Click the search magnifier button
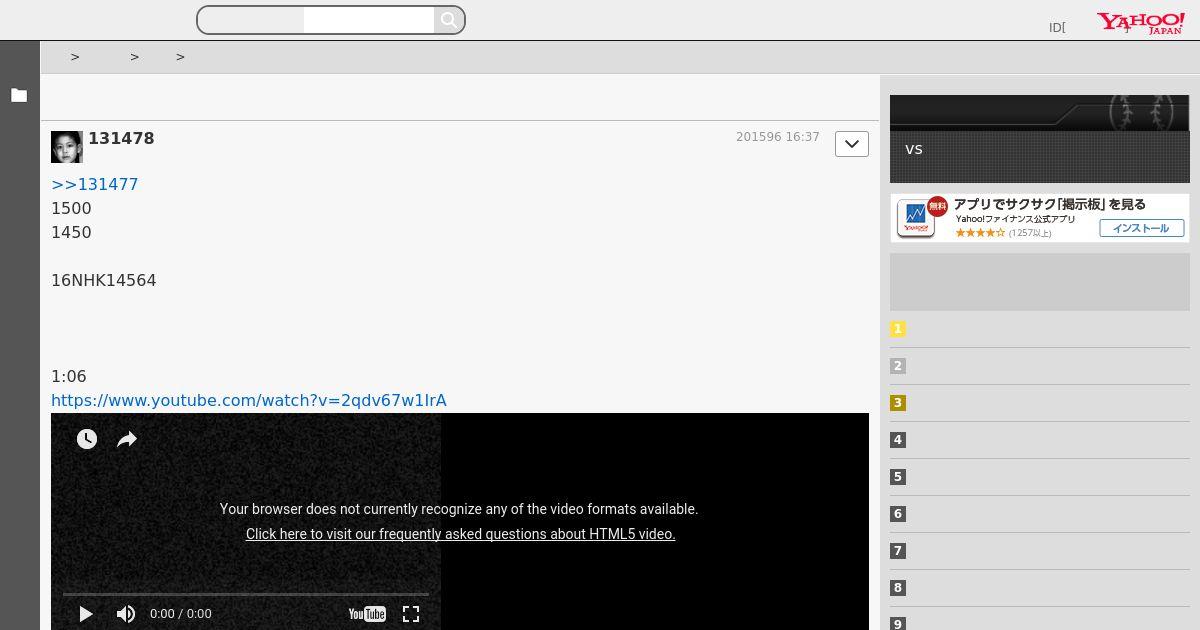 449,20
